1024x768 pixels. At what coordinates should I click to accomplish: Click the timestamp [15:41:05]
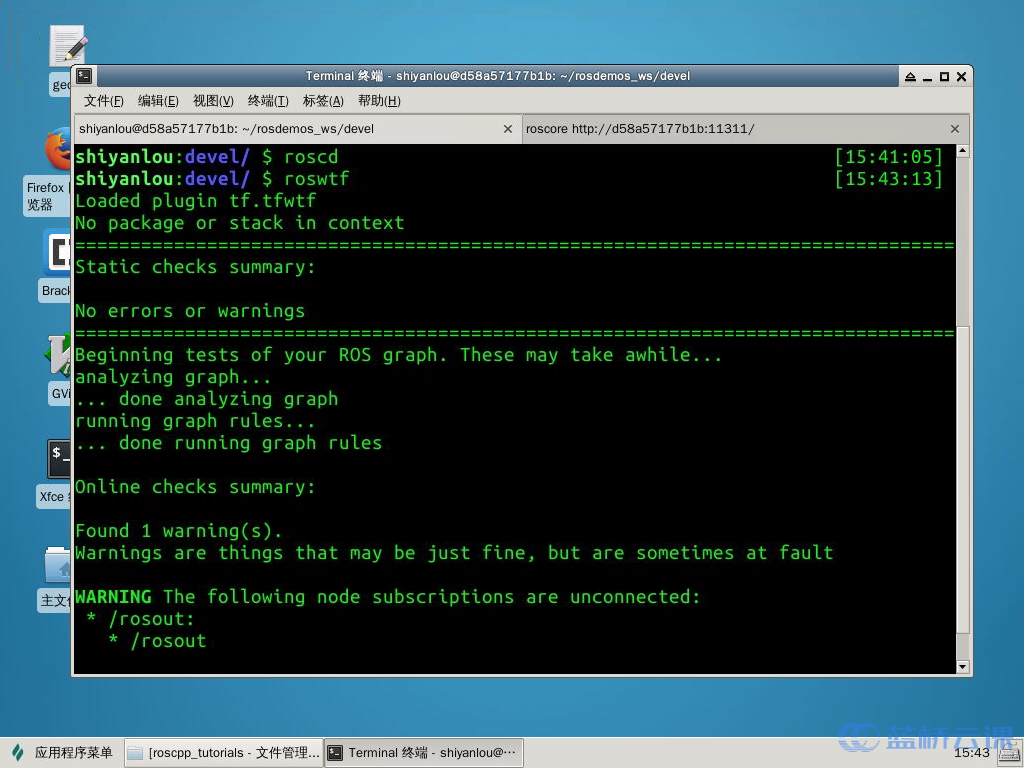(889, 157)
